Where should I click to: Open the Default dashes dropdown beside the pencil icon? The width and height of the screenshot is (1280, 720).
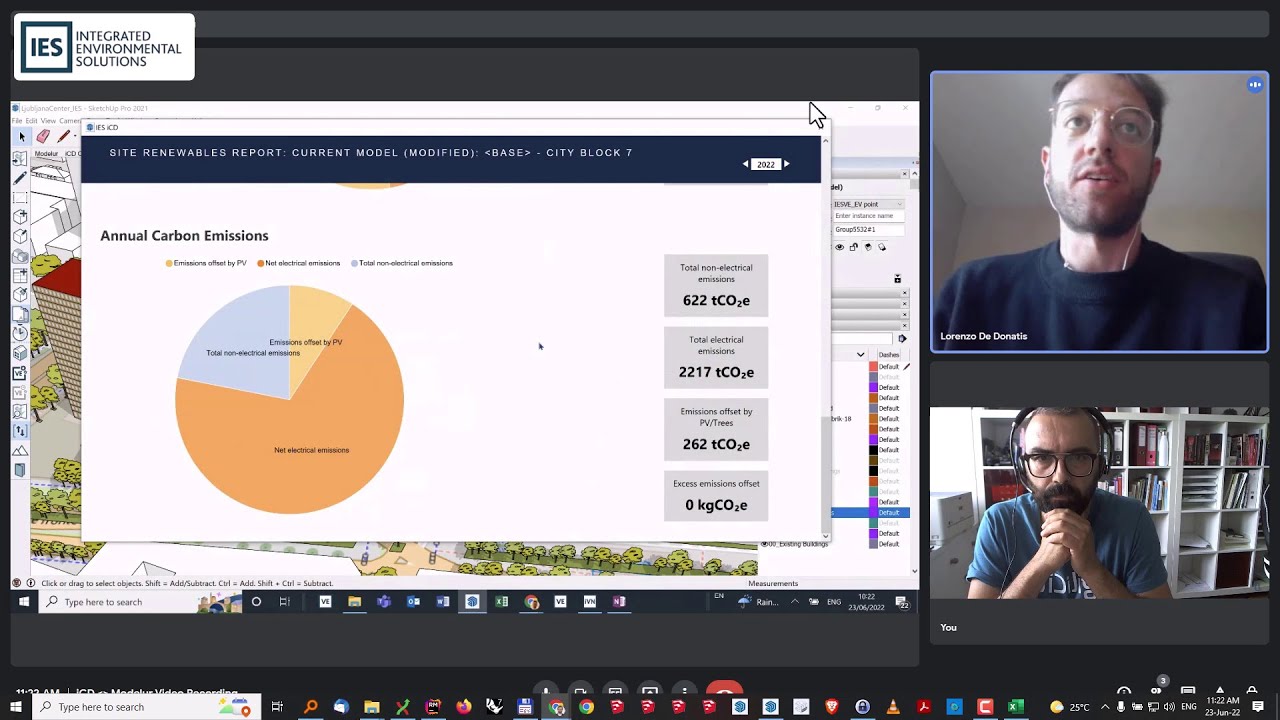[x=889, y=366]
